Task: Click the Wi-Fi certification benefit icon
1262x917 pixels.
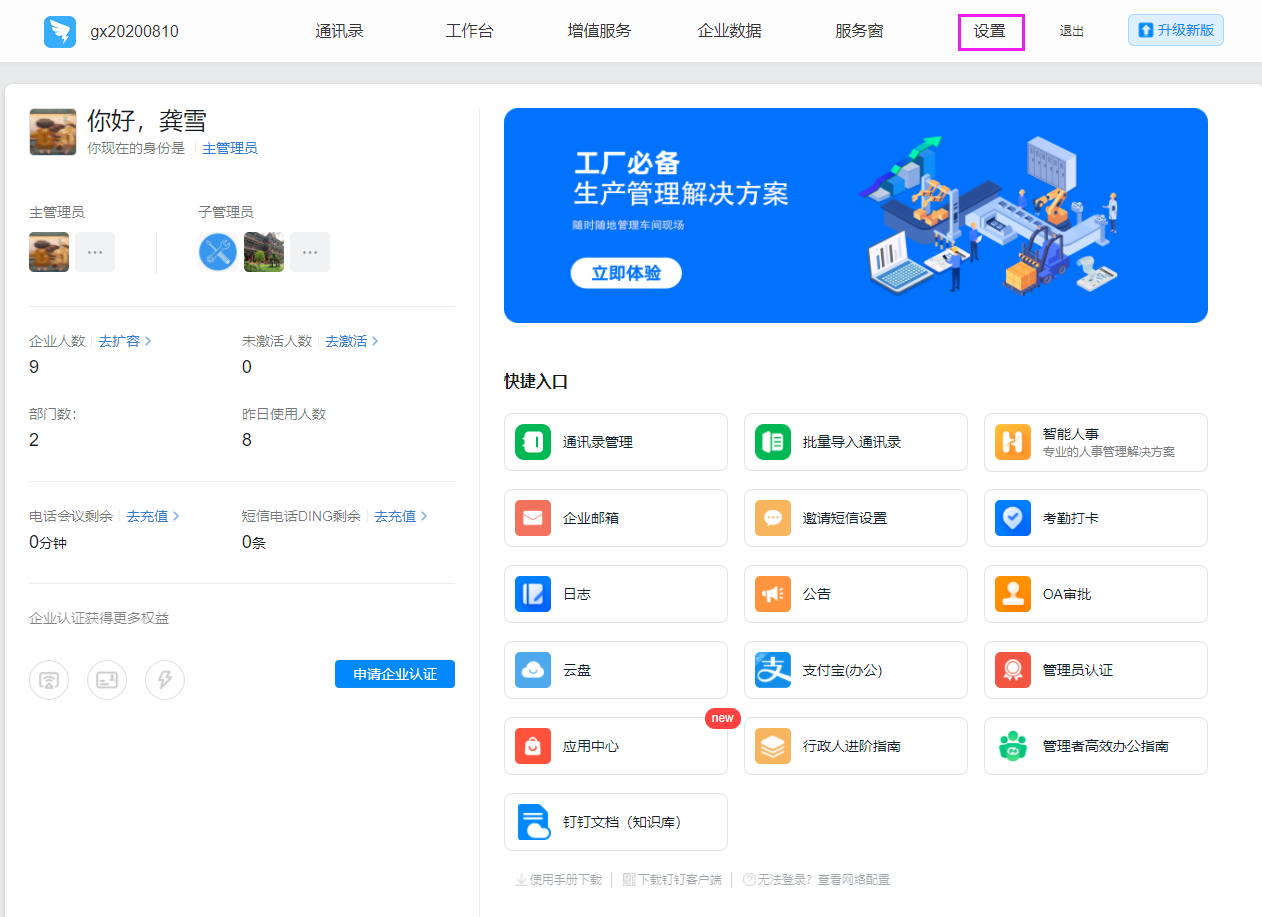Action: tap(49, 680)
